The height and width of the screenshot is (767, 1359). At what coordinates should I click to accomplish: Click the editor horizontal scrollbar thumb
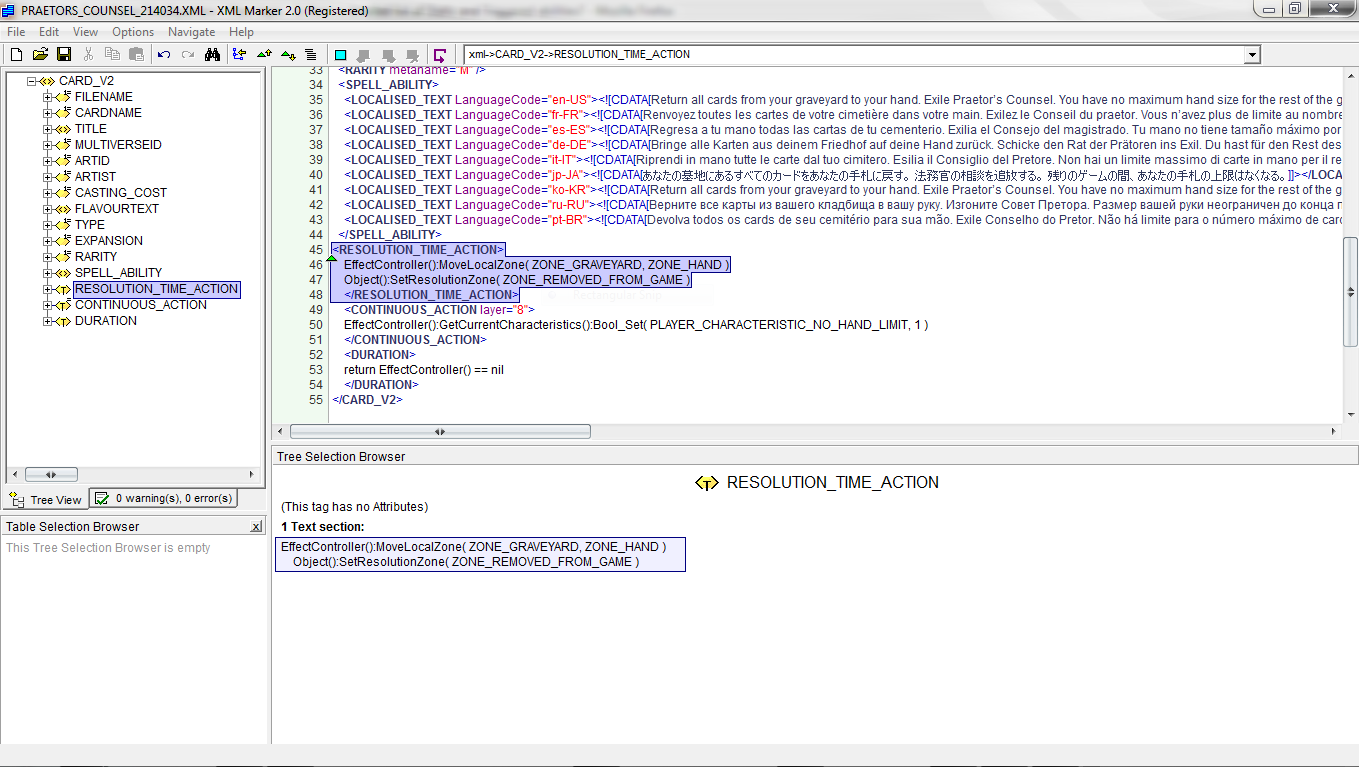(x=440, y=432)
